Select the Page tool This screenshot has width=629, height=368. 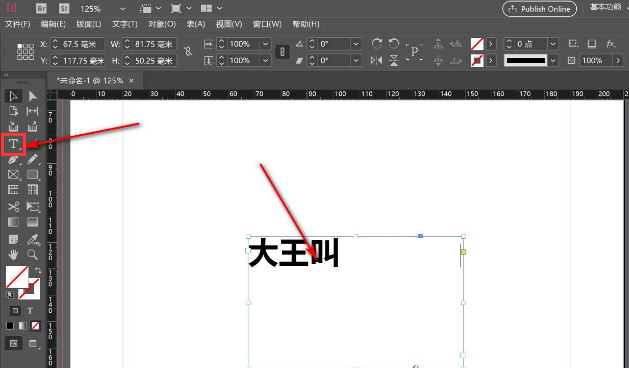tap(13, 111)
